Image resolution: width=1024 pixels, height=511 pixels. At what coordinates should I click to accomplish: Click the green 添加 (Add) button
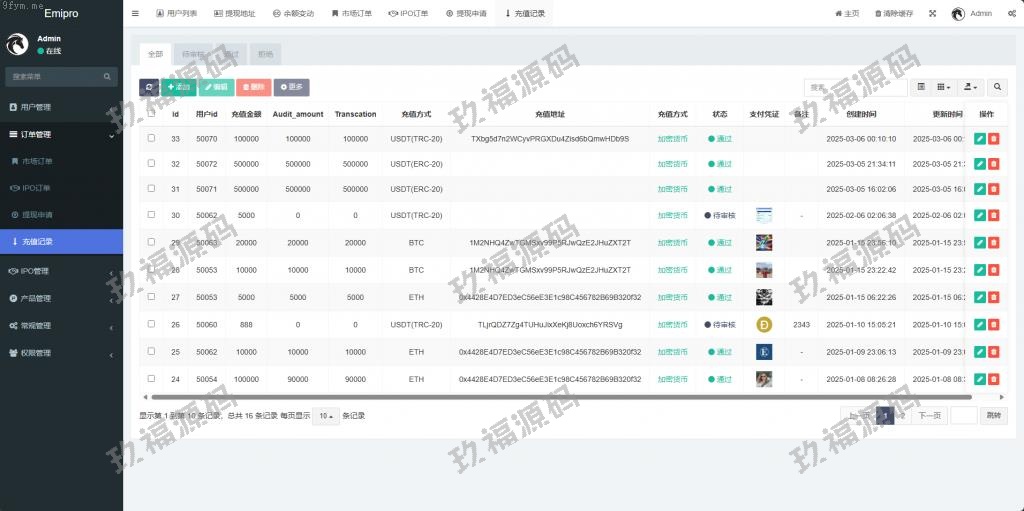coord(179,88)
